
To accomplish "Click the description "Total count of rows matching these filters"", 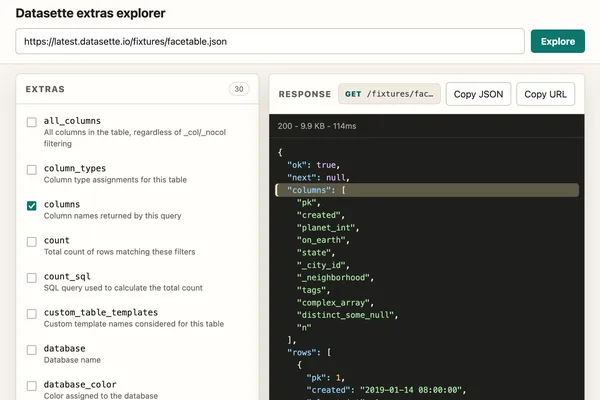I will tap(119, 252).
